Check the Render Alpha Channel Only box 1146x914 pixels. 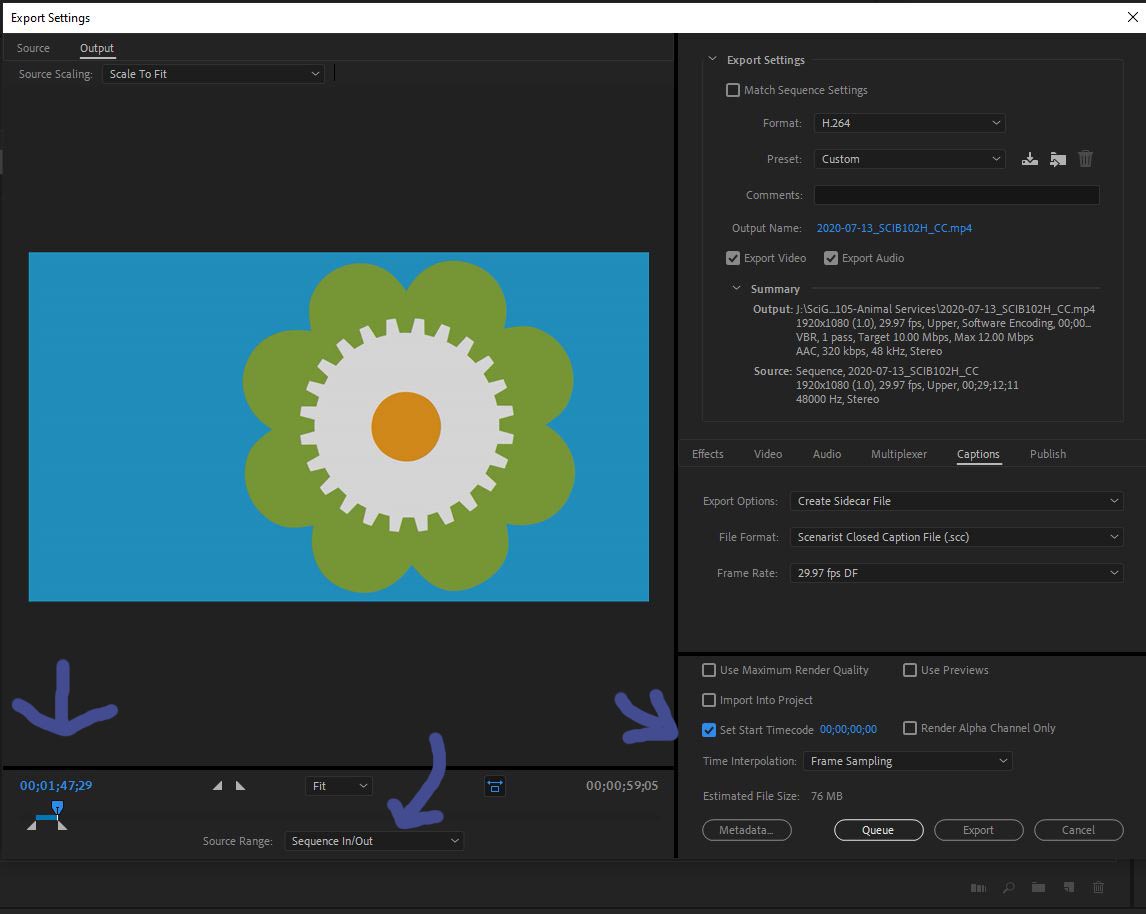tap(910, 728)
